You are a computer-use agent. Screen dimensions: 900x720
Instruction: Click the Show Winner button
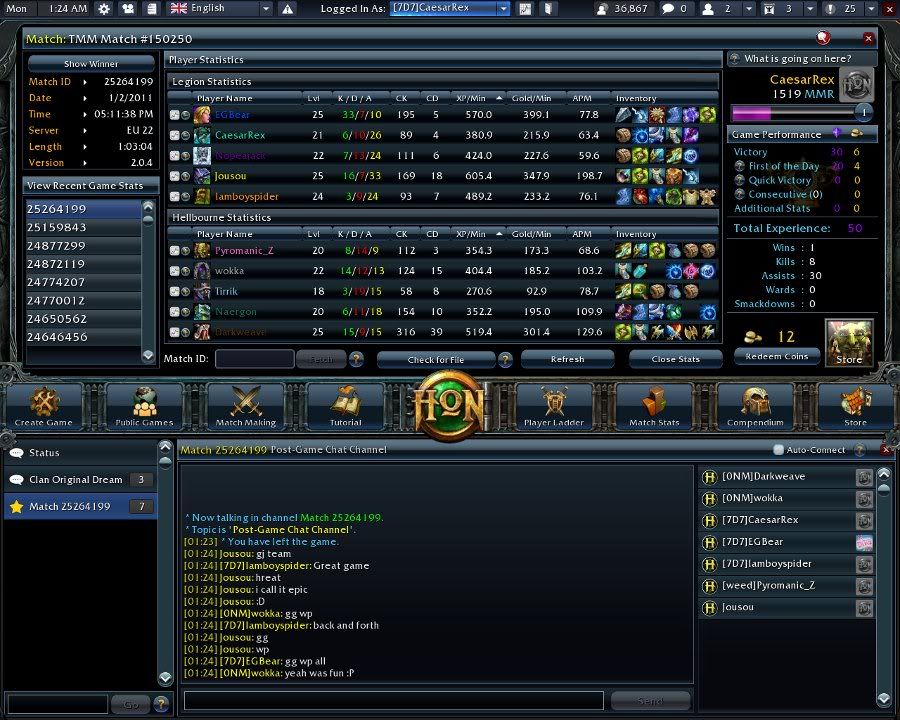[x=91, y=64]
